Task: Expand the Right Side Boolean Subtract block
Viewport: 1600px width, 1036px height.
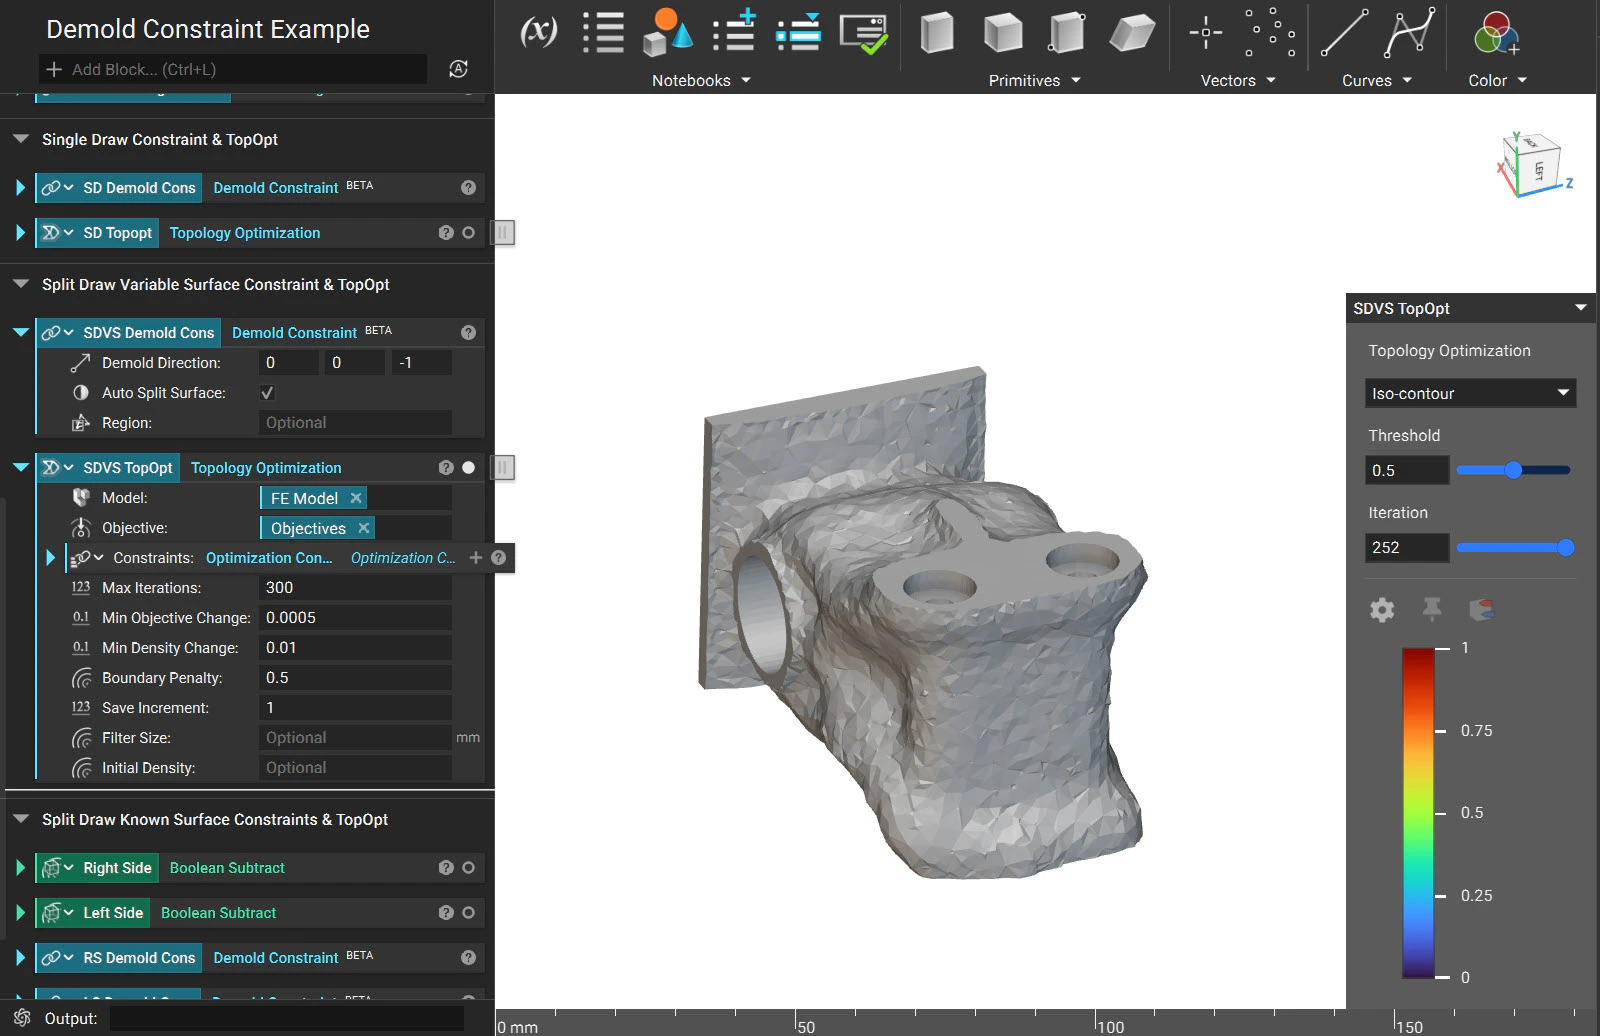Action: [20, 868]
